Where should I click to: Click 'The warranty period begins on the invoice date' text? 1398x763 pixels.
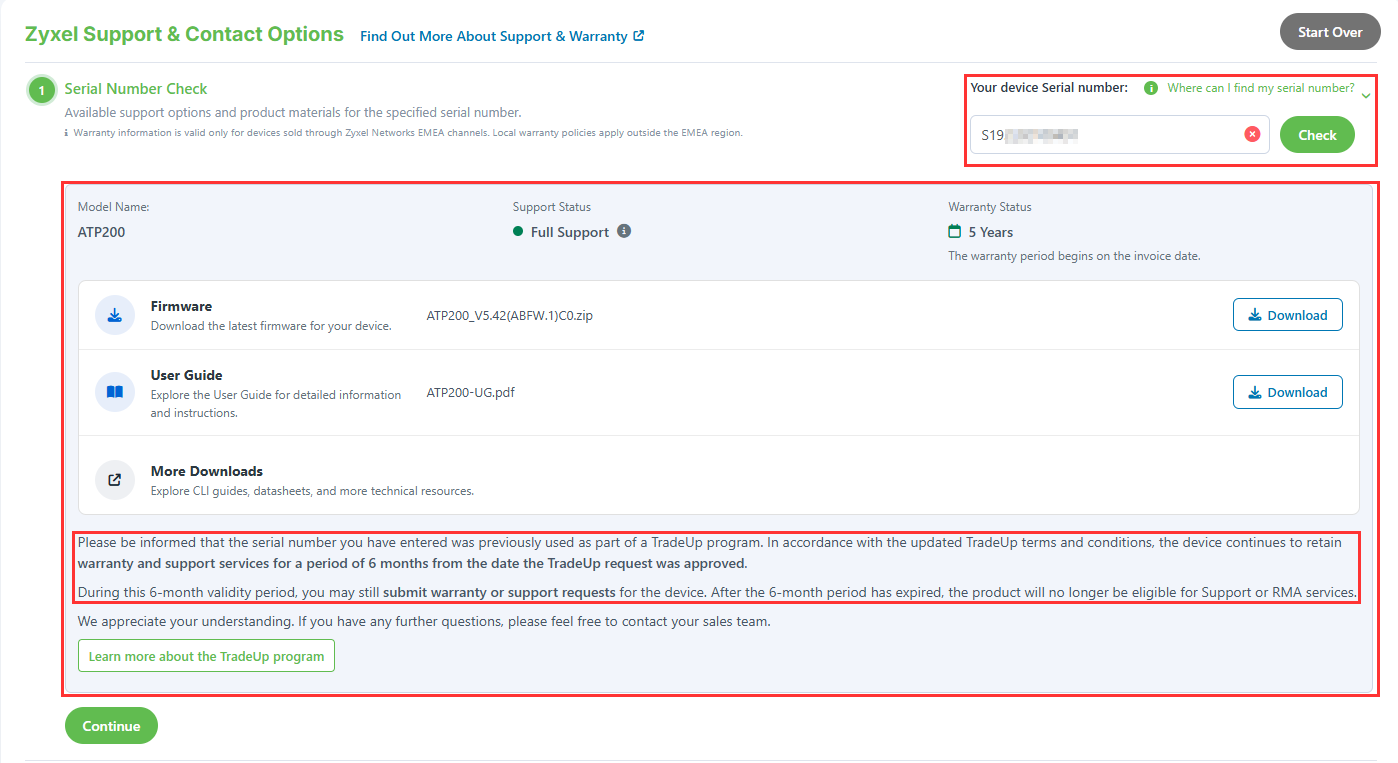click(x=1074, y=256)
